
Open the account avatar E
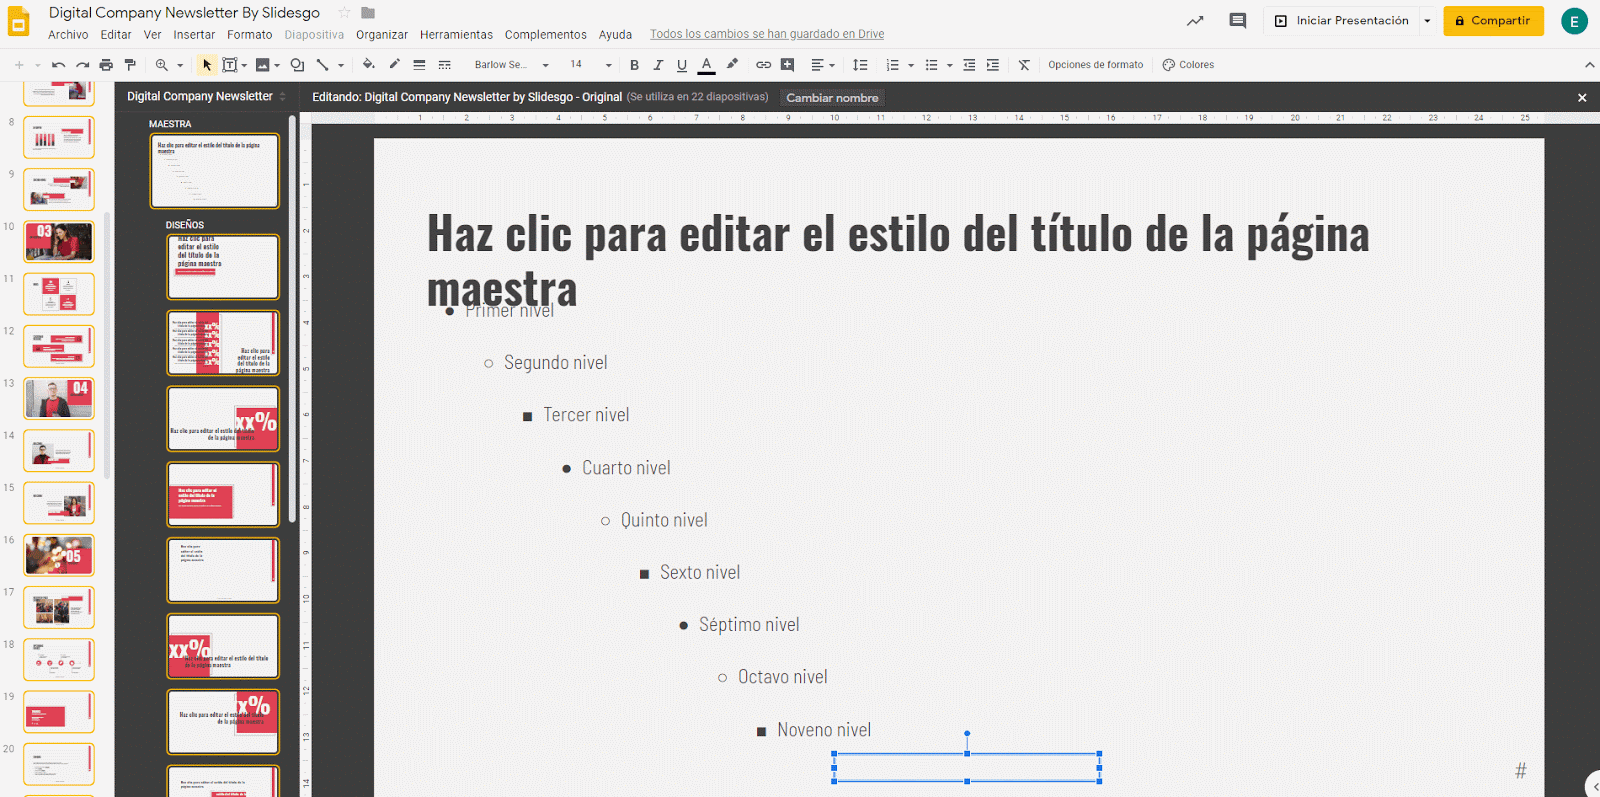tap(1574, 21)
